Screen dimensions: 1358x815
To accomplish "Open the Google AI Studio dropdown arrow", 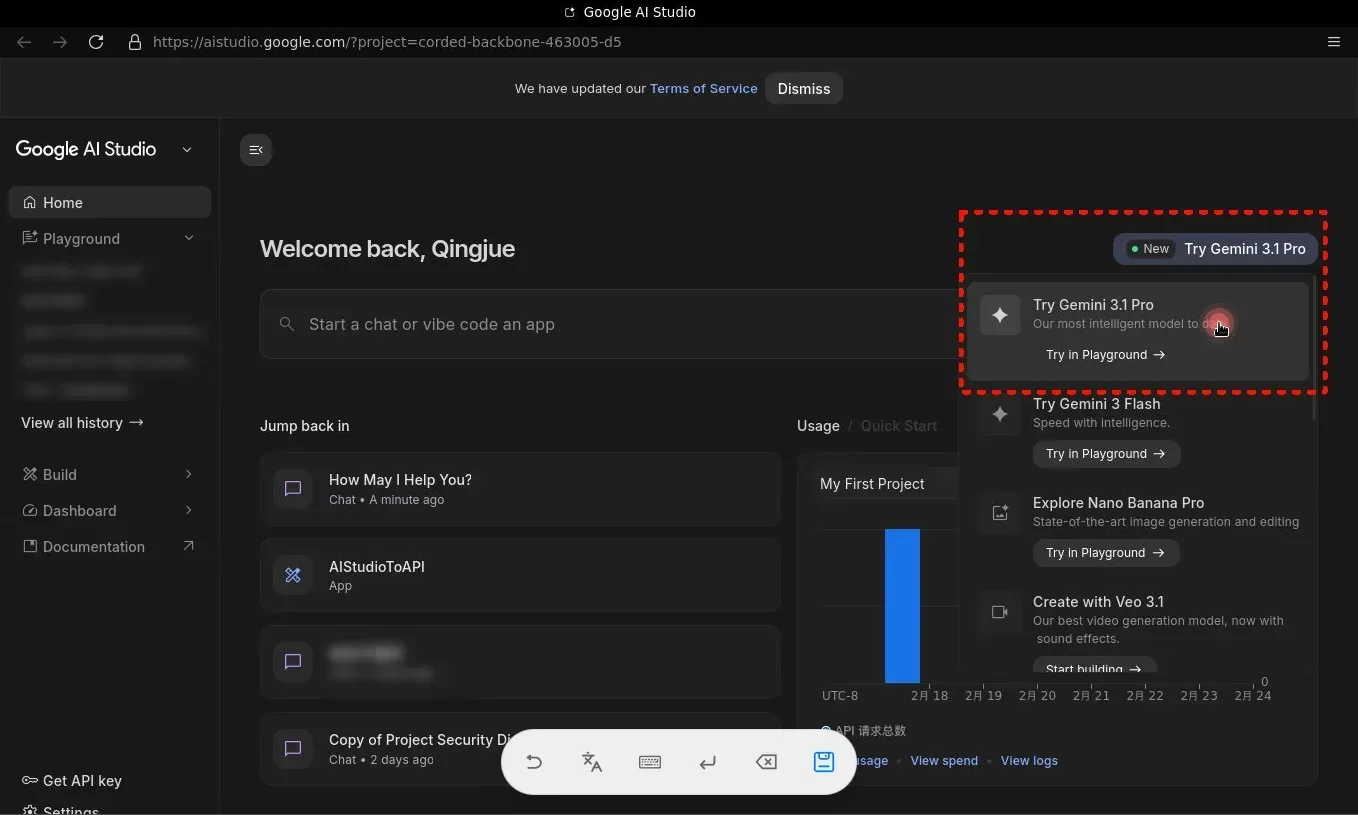I will [x=187, y=150].
